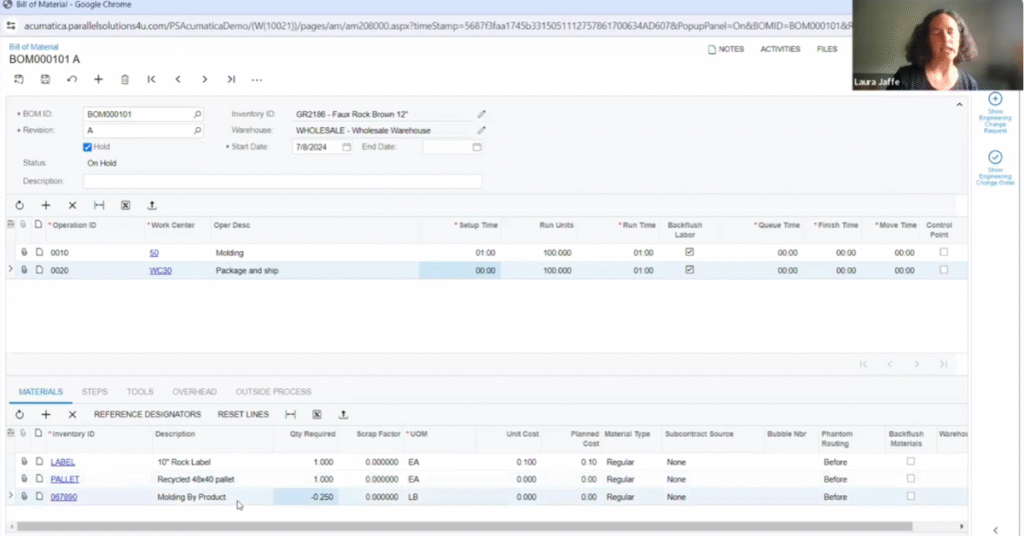Toggle Backflush Labor for the Molding operation

689,253
